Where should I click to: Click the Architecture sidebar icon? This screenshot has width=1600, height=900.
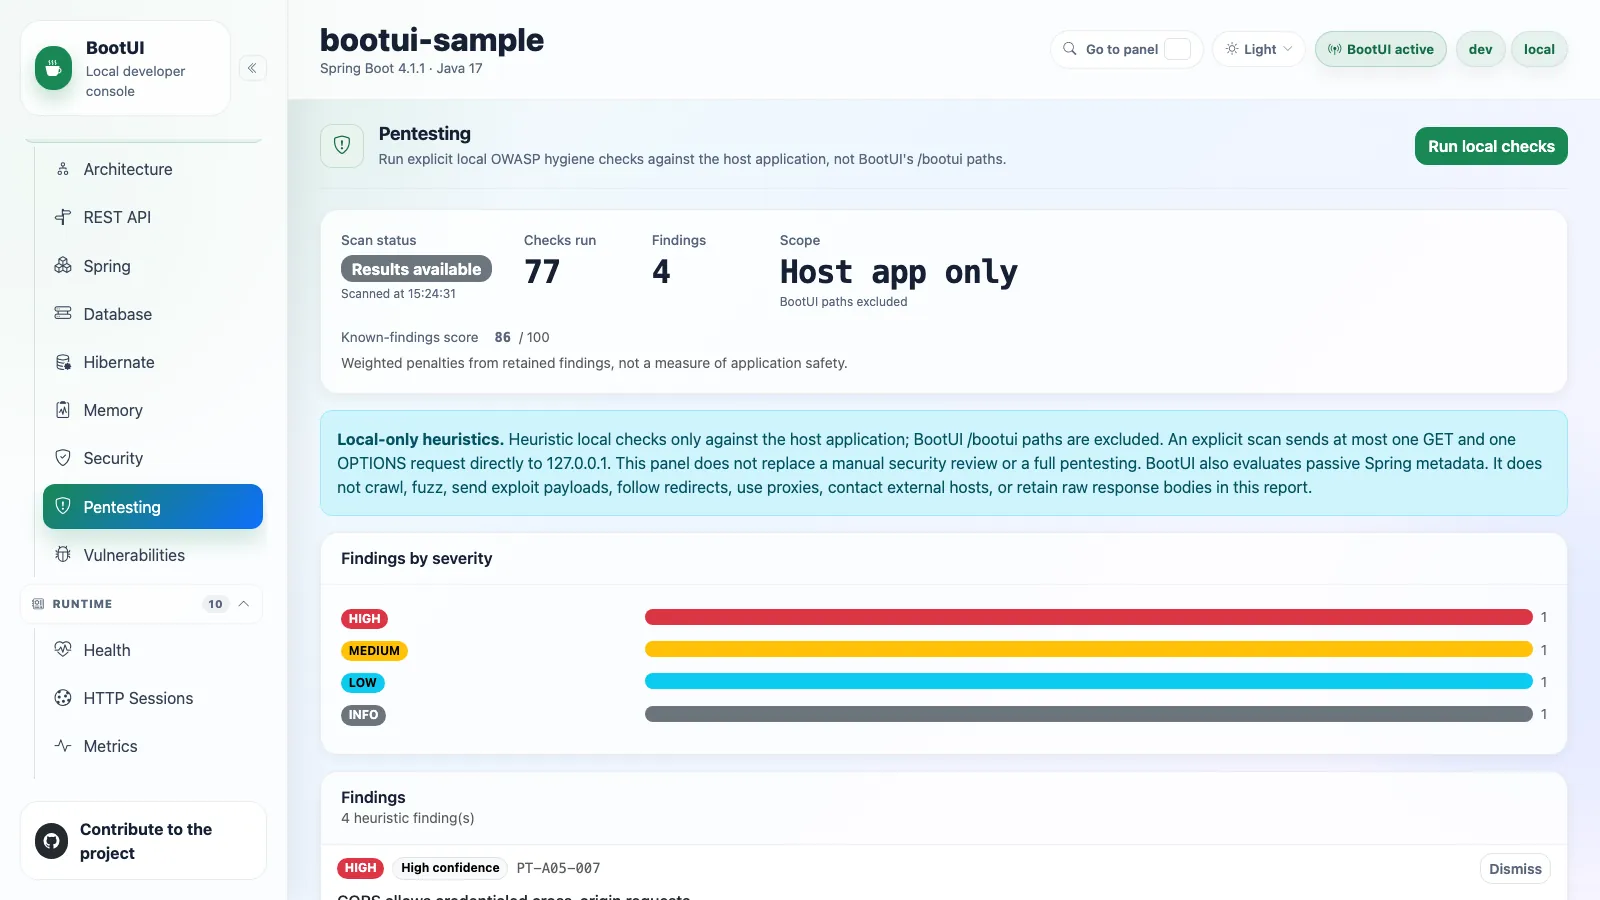tap(63, 169)
